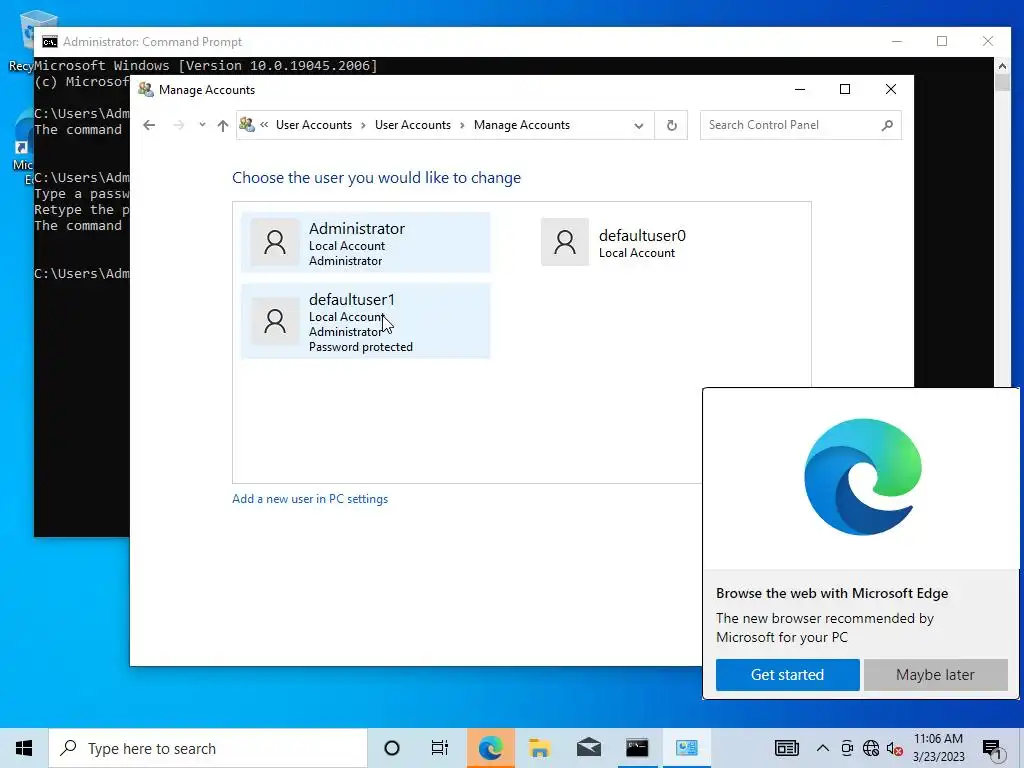The image size is (1024, 768).
Task: Select first User Accounts breadcrumb
Action: pyautogui.click(x=313, y=125)
